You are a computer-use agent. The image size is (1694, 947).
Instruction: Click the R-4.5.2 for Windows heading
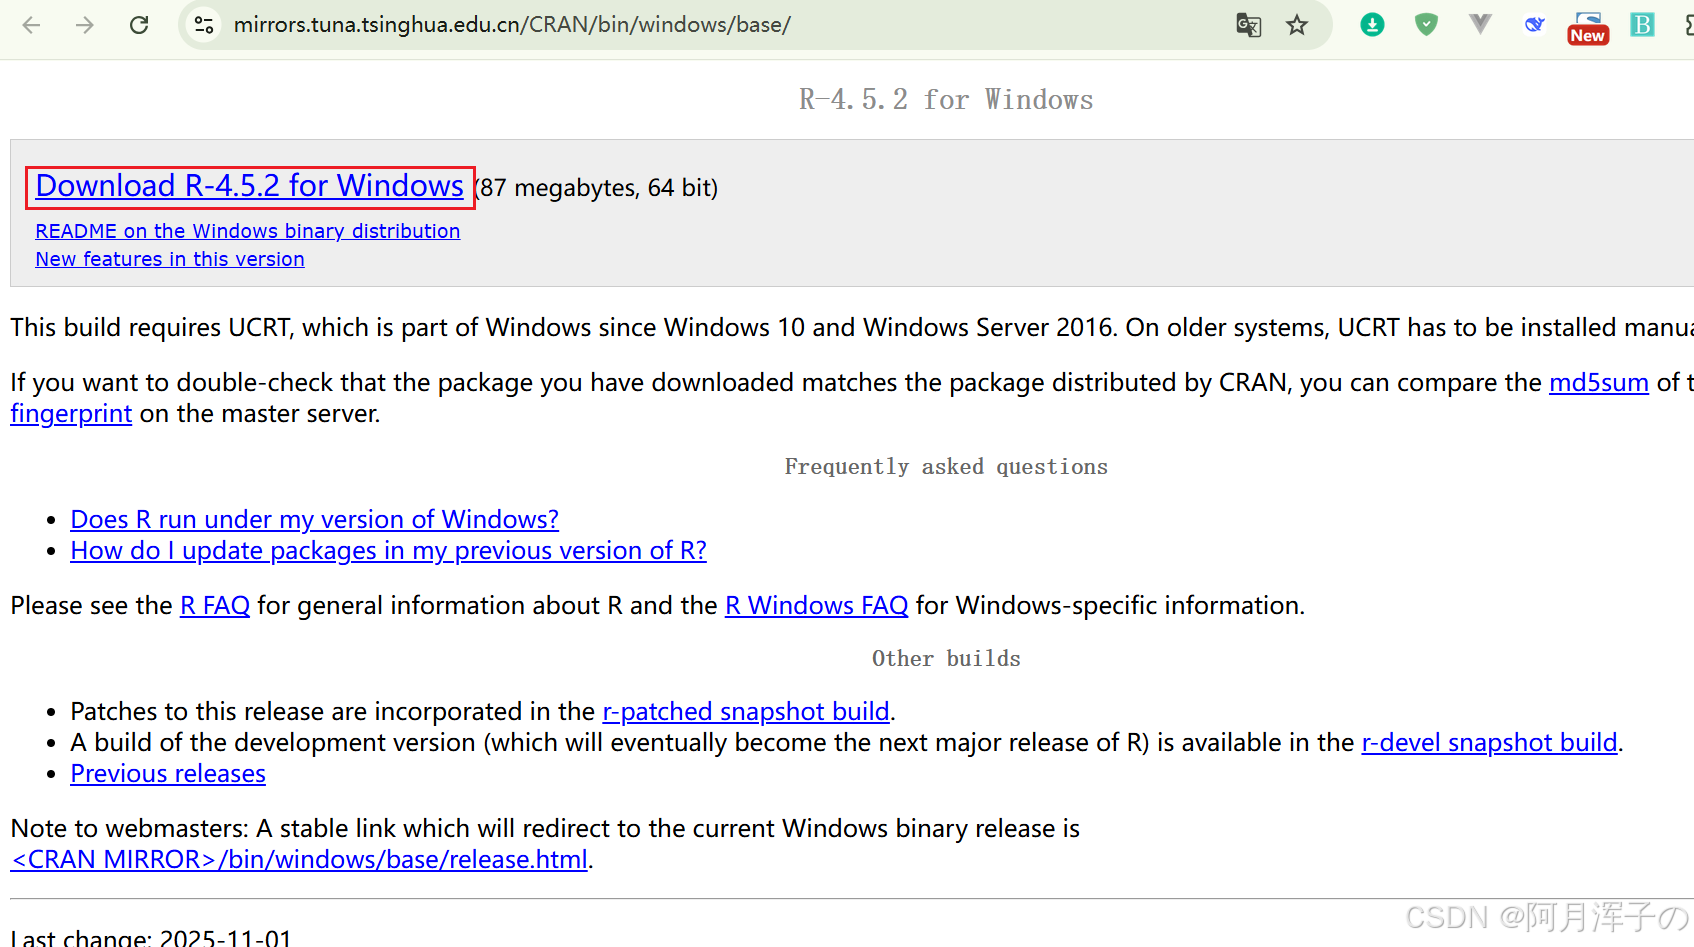tap(946, 100)
